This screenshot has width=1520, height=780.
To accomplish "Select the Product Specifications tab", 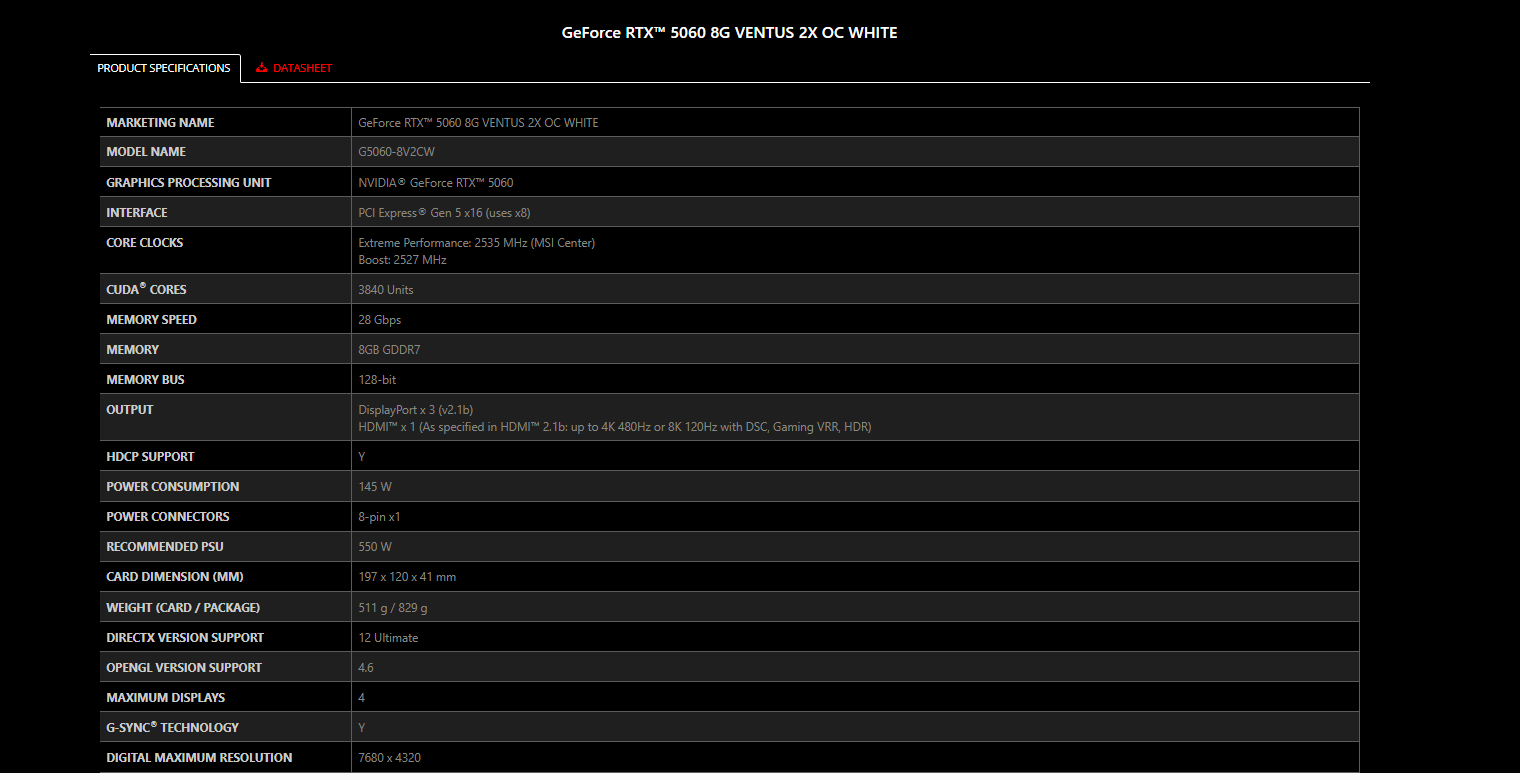I will pyautogui.click(x=164, y=68).
